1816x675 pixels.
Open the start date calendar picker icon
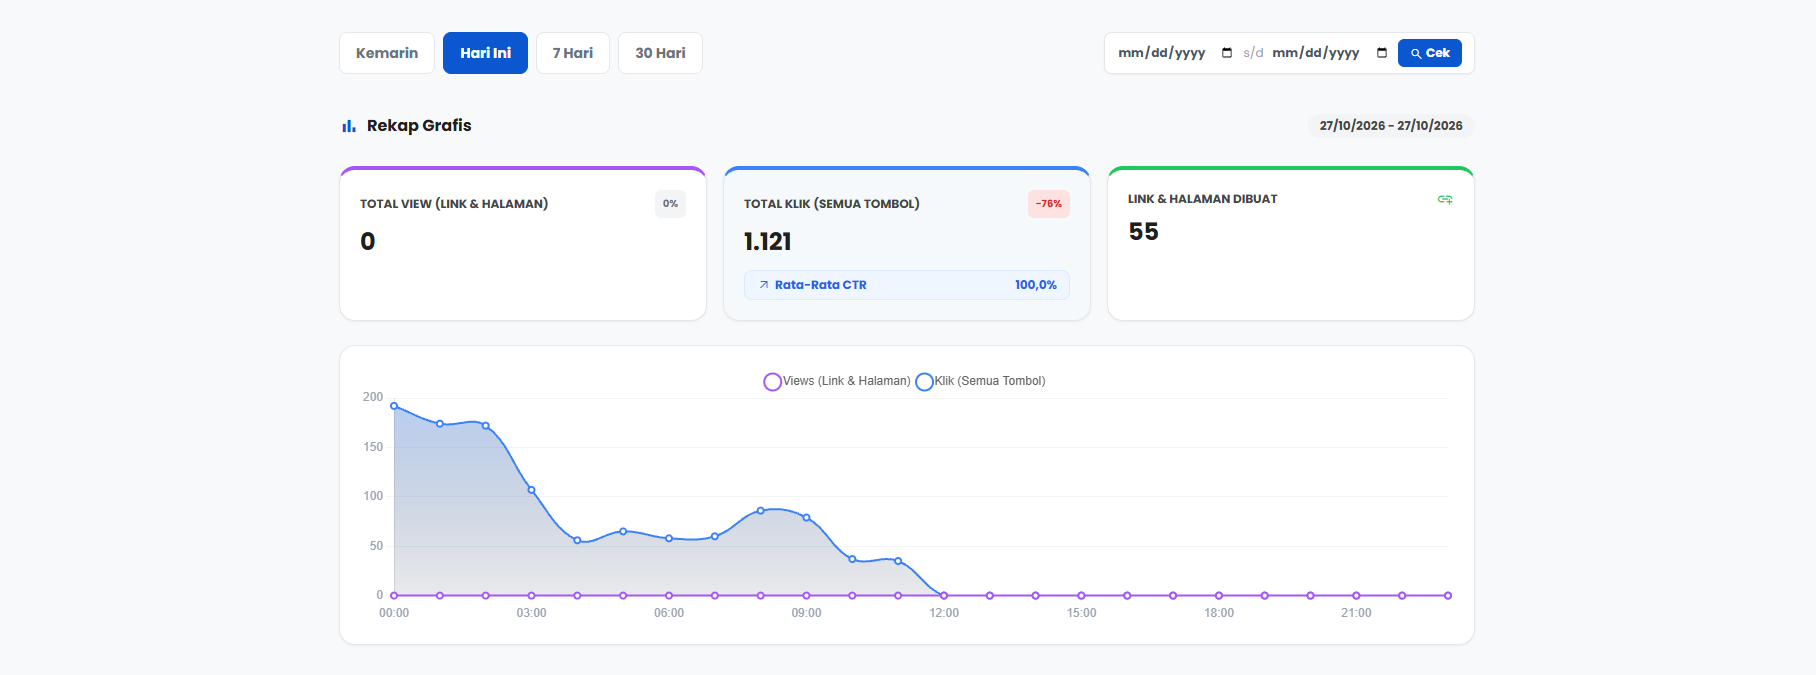pyautogui.click(x=1227, y=53)
